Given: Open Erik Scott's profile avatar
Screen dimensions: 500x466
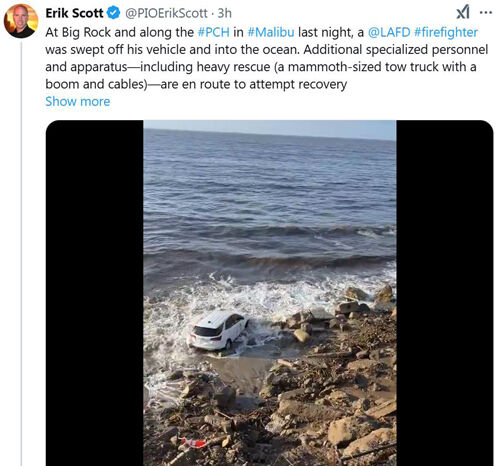Looking at the screenshot, I should [x=21, y=21].
